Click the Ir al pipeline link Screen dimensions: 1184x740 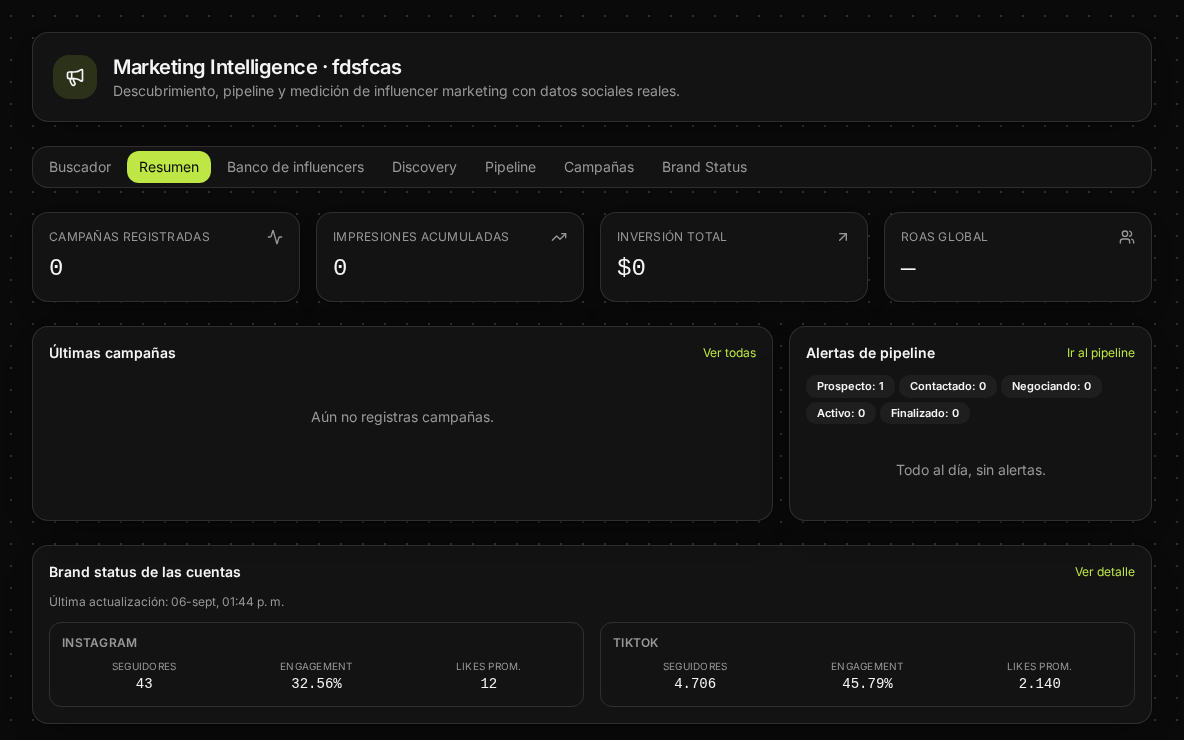(x=1100, y=353)
